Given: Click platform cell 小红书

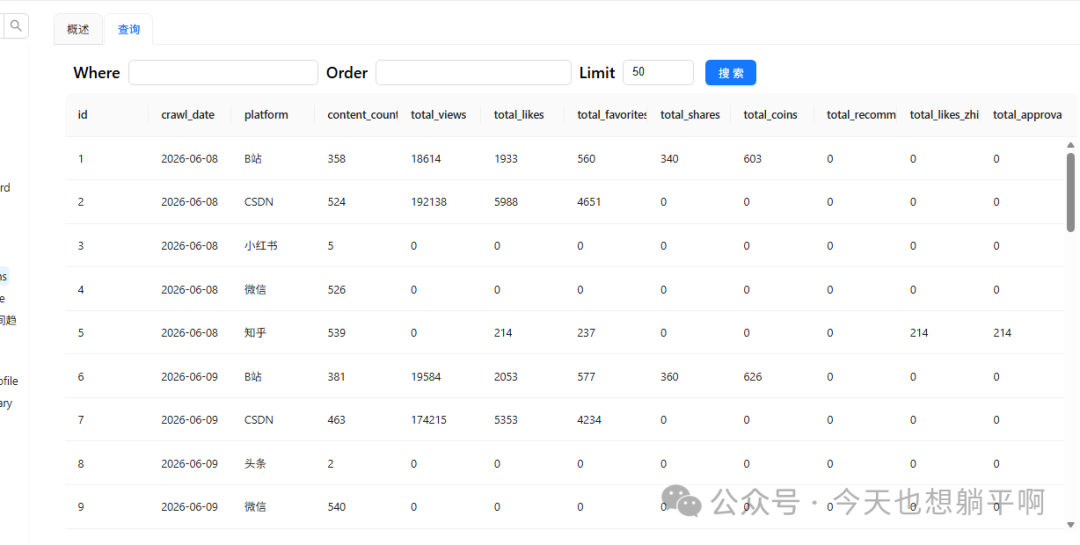Looking at the screenshot, I should point(261,246).
